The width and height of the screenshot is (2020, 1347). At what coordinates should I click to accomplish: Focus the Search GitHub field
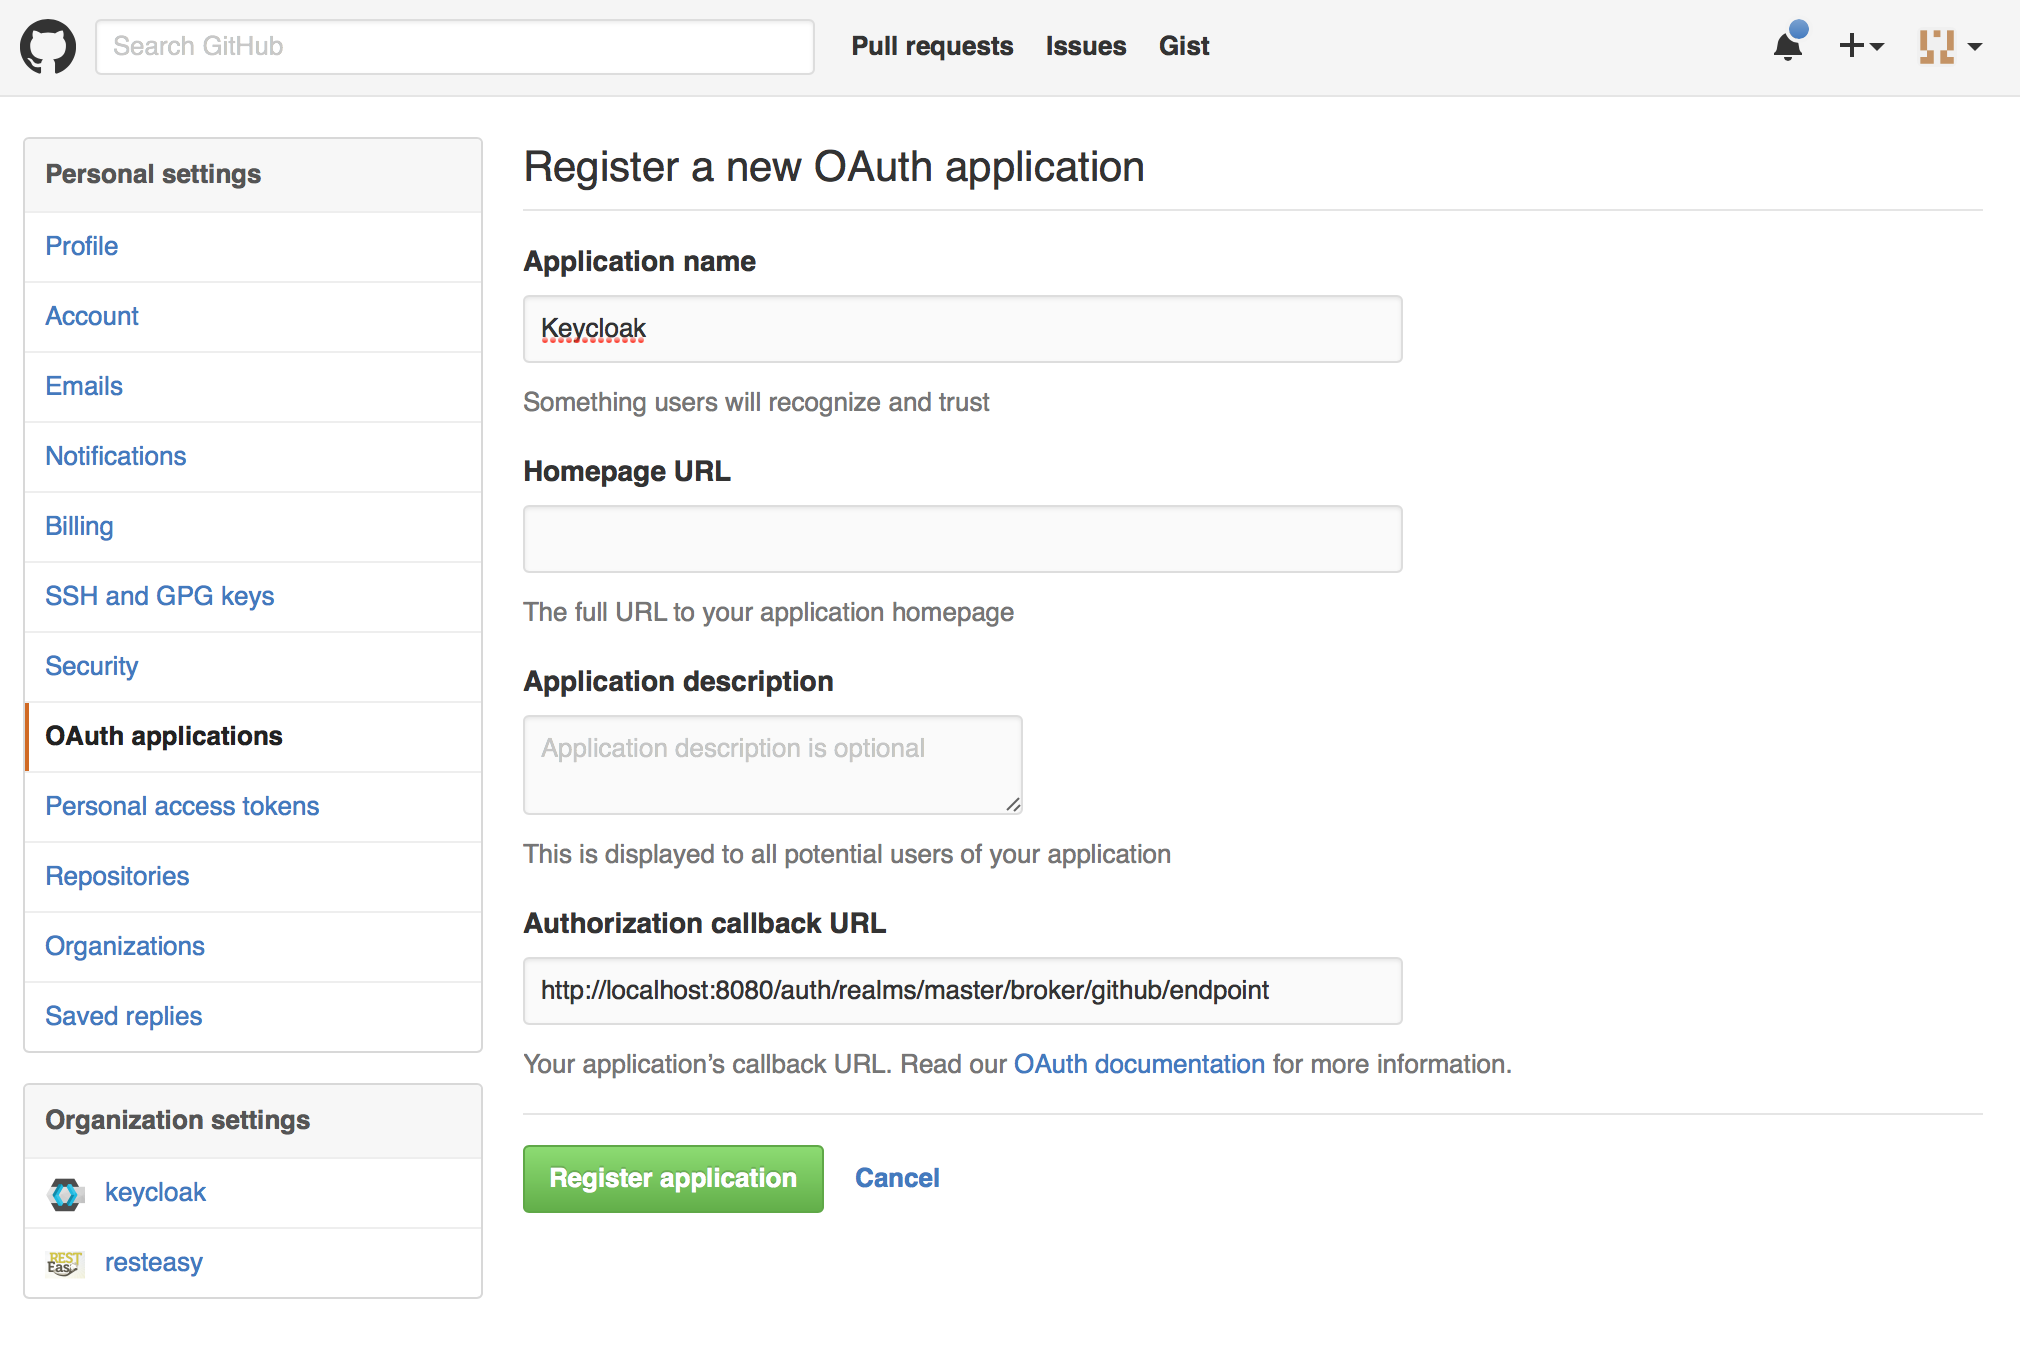[x=455, y=46]
